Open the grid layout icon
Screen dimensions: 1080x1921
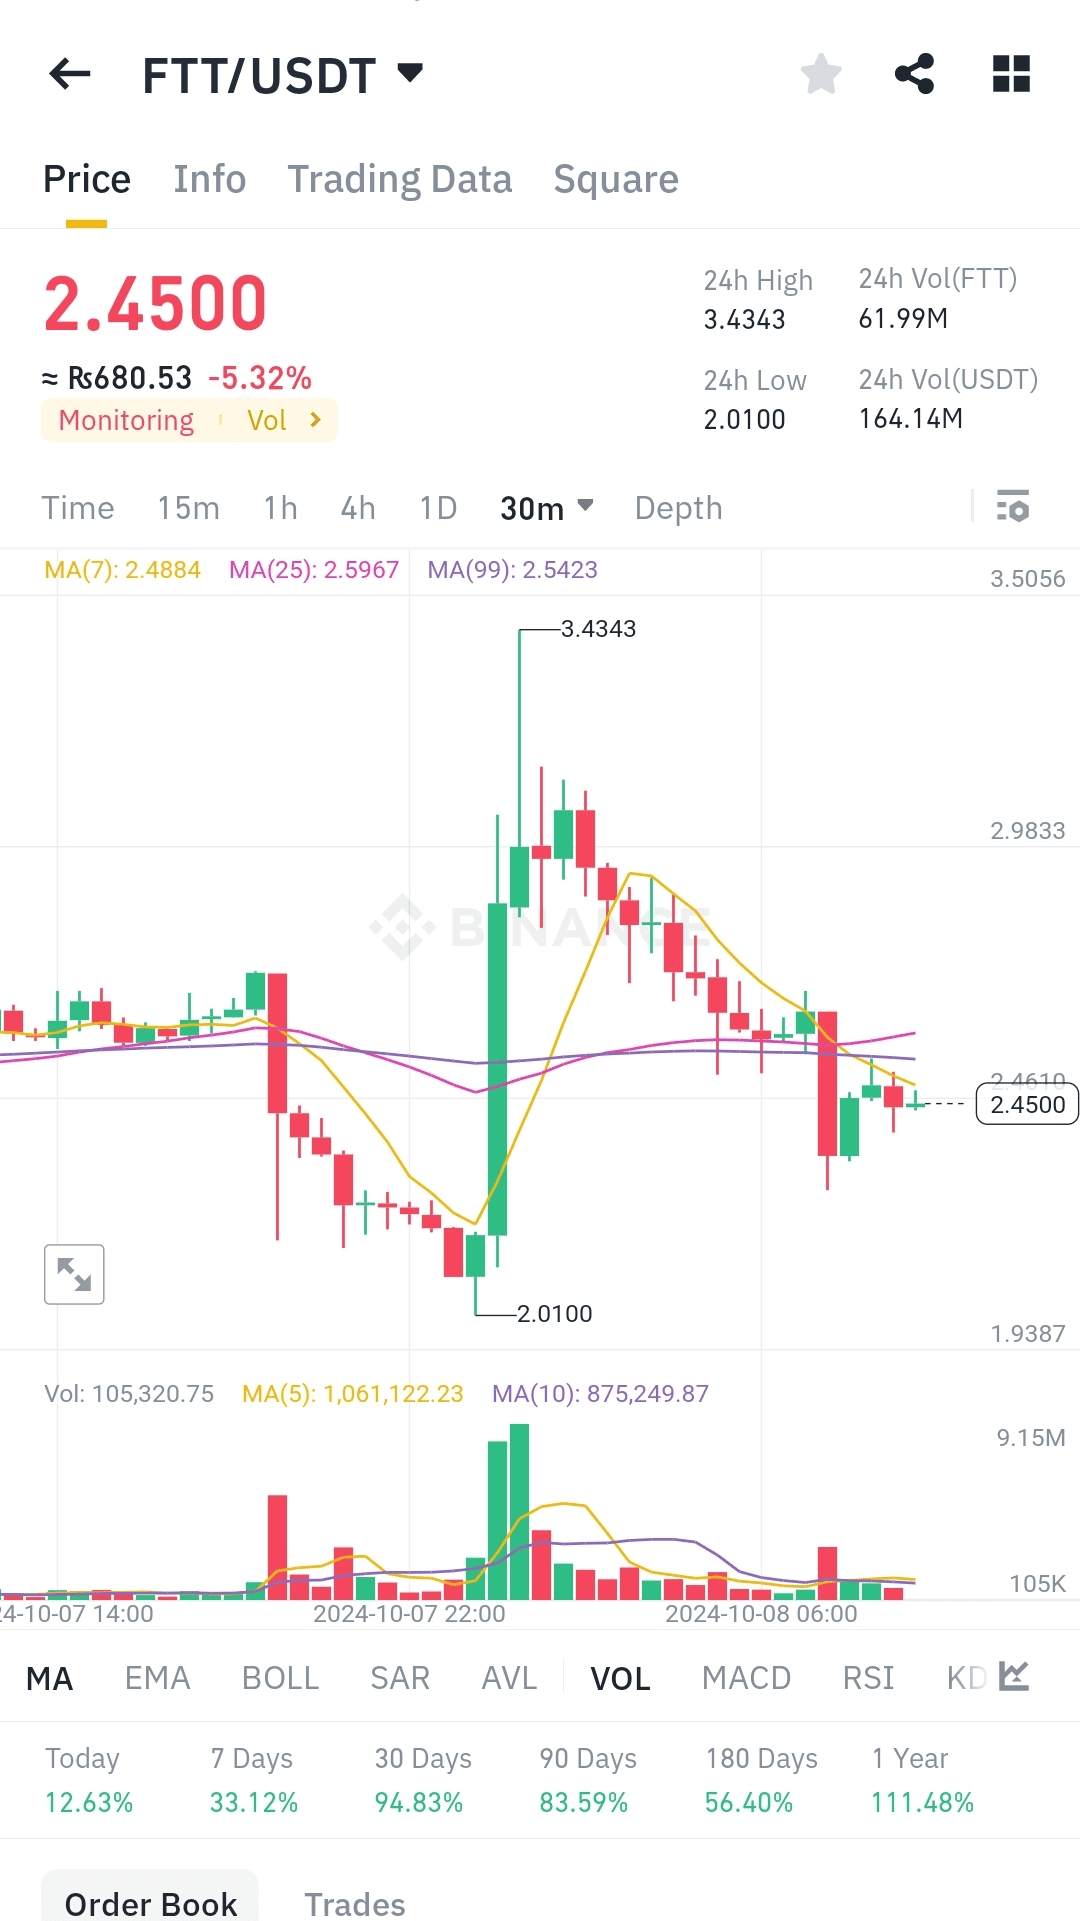tap(1011, 74)
